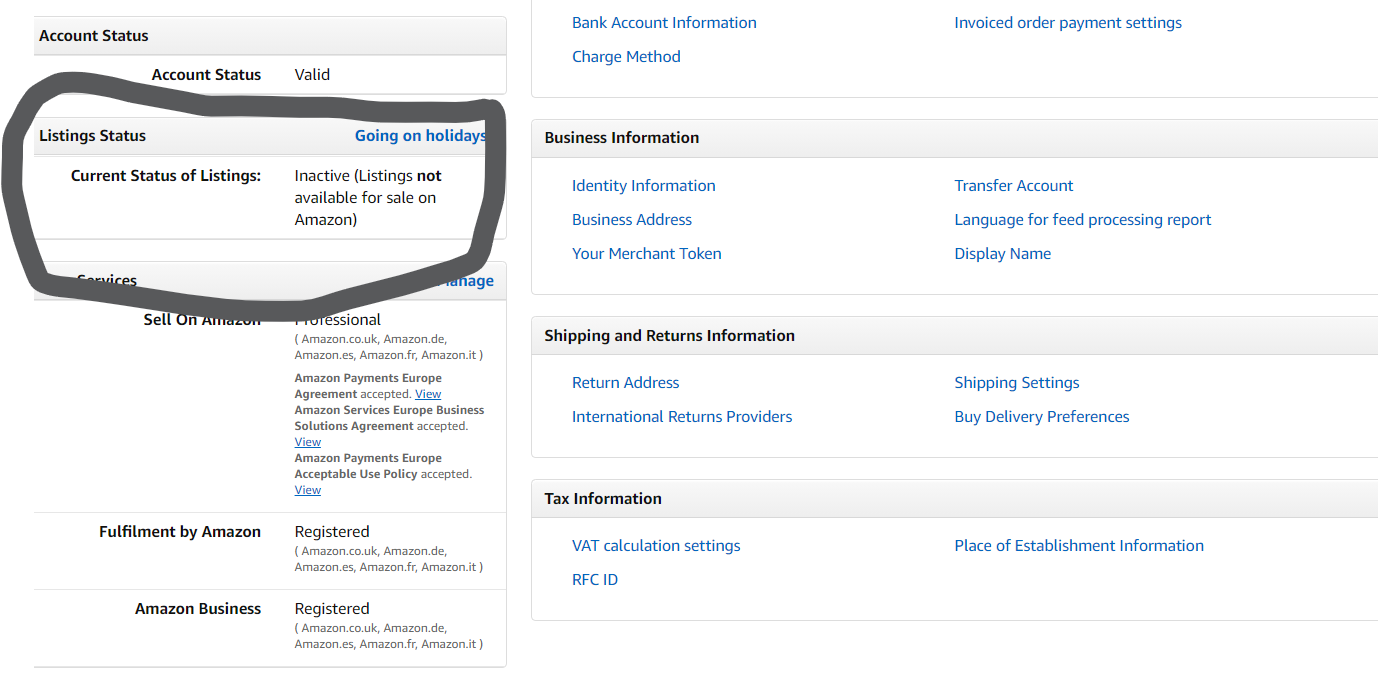Click the Amazon Business row label

tap(198, 608)
